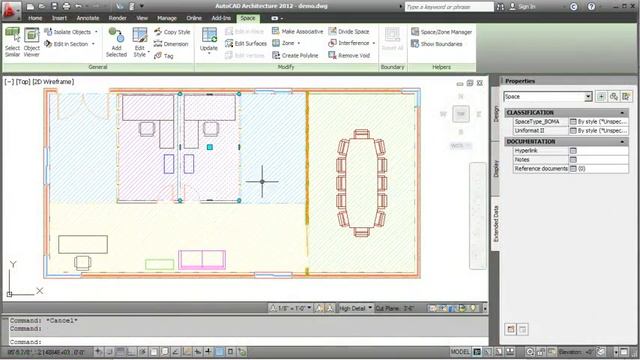Click the Select Similar tool
The image size is (640, 360).
[x=12, y=42]
